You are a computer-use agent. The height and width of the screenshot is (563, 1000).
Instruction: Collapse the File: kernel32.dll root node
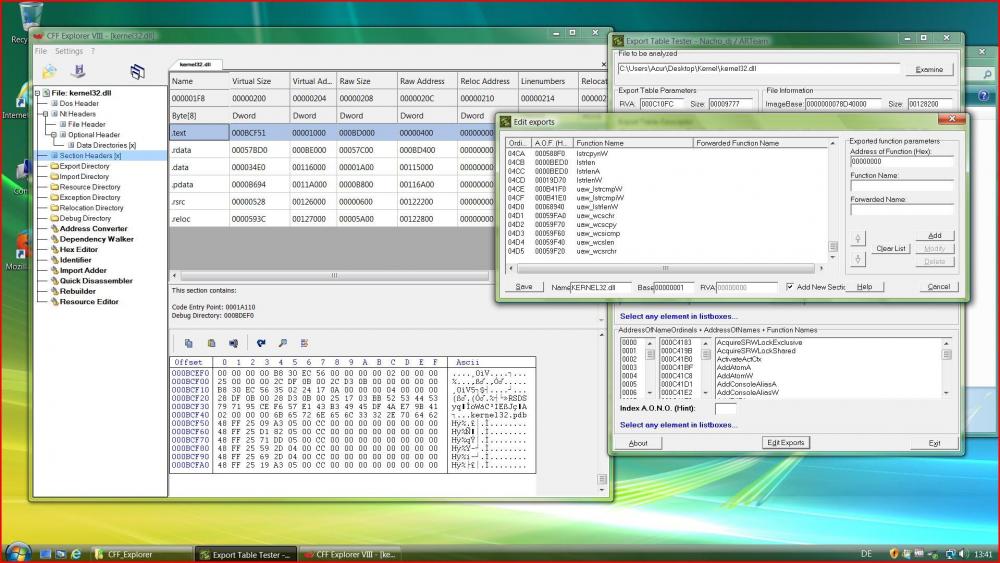coord(38,93)
